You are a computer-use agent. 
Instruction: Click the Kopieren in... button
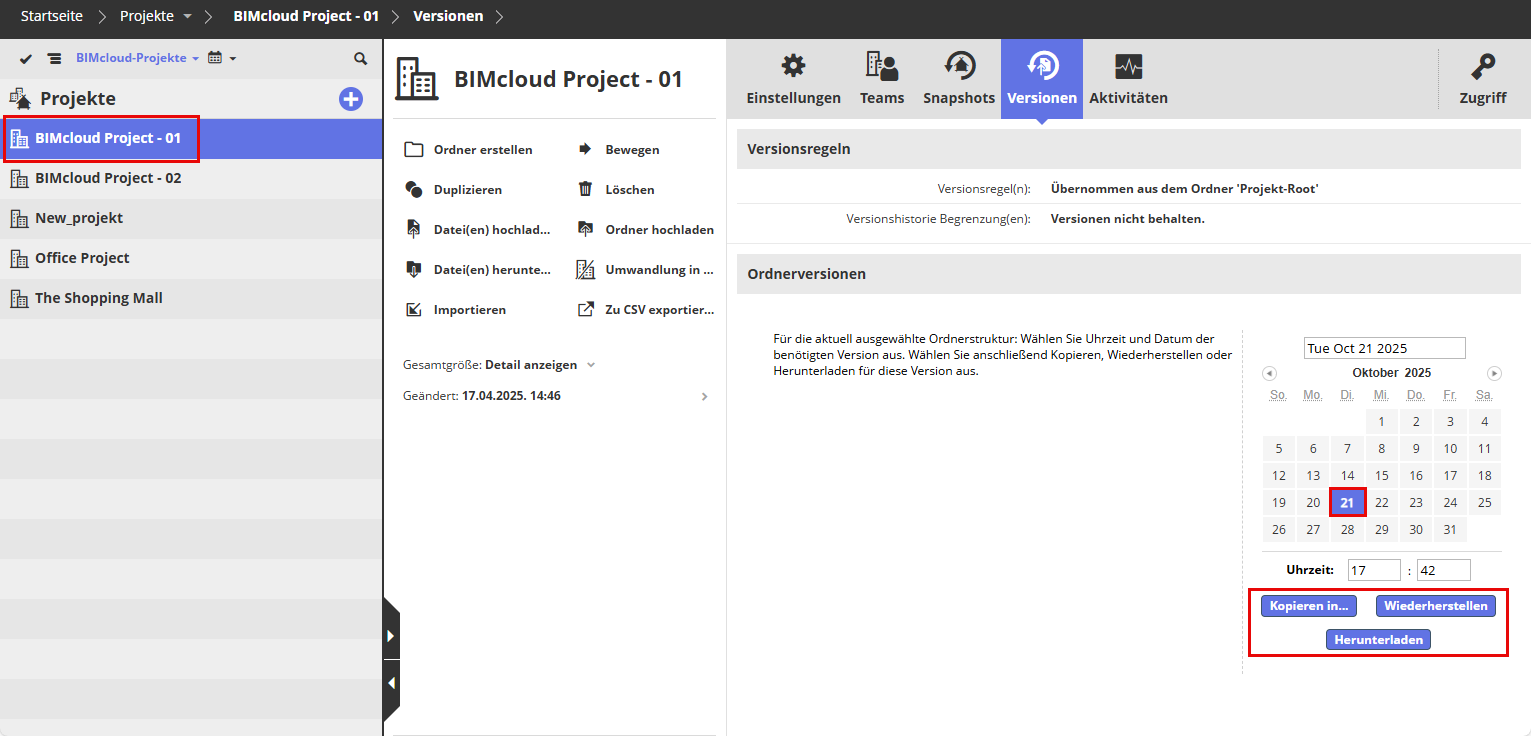1309,606
